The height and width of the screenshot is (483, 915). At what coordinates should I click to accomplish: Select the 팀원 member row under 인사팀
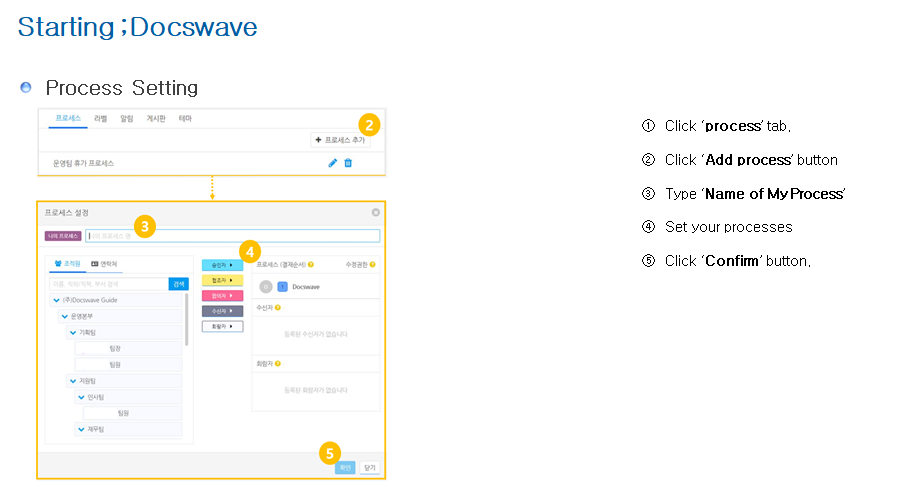click(132, 413)
